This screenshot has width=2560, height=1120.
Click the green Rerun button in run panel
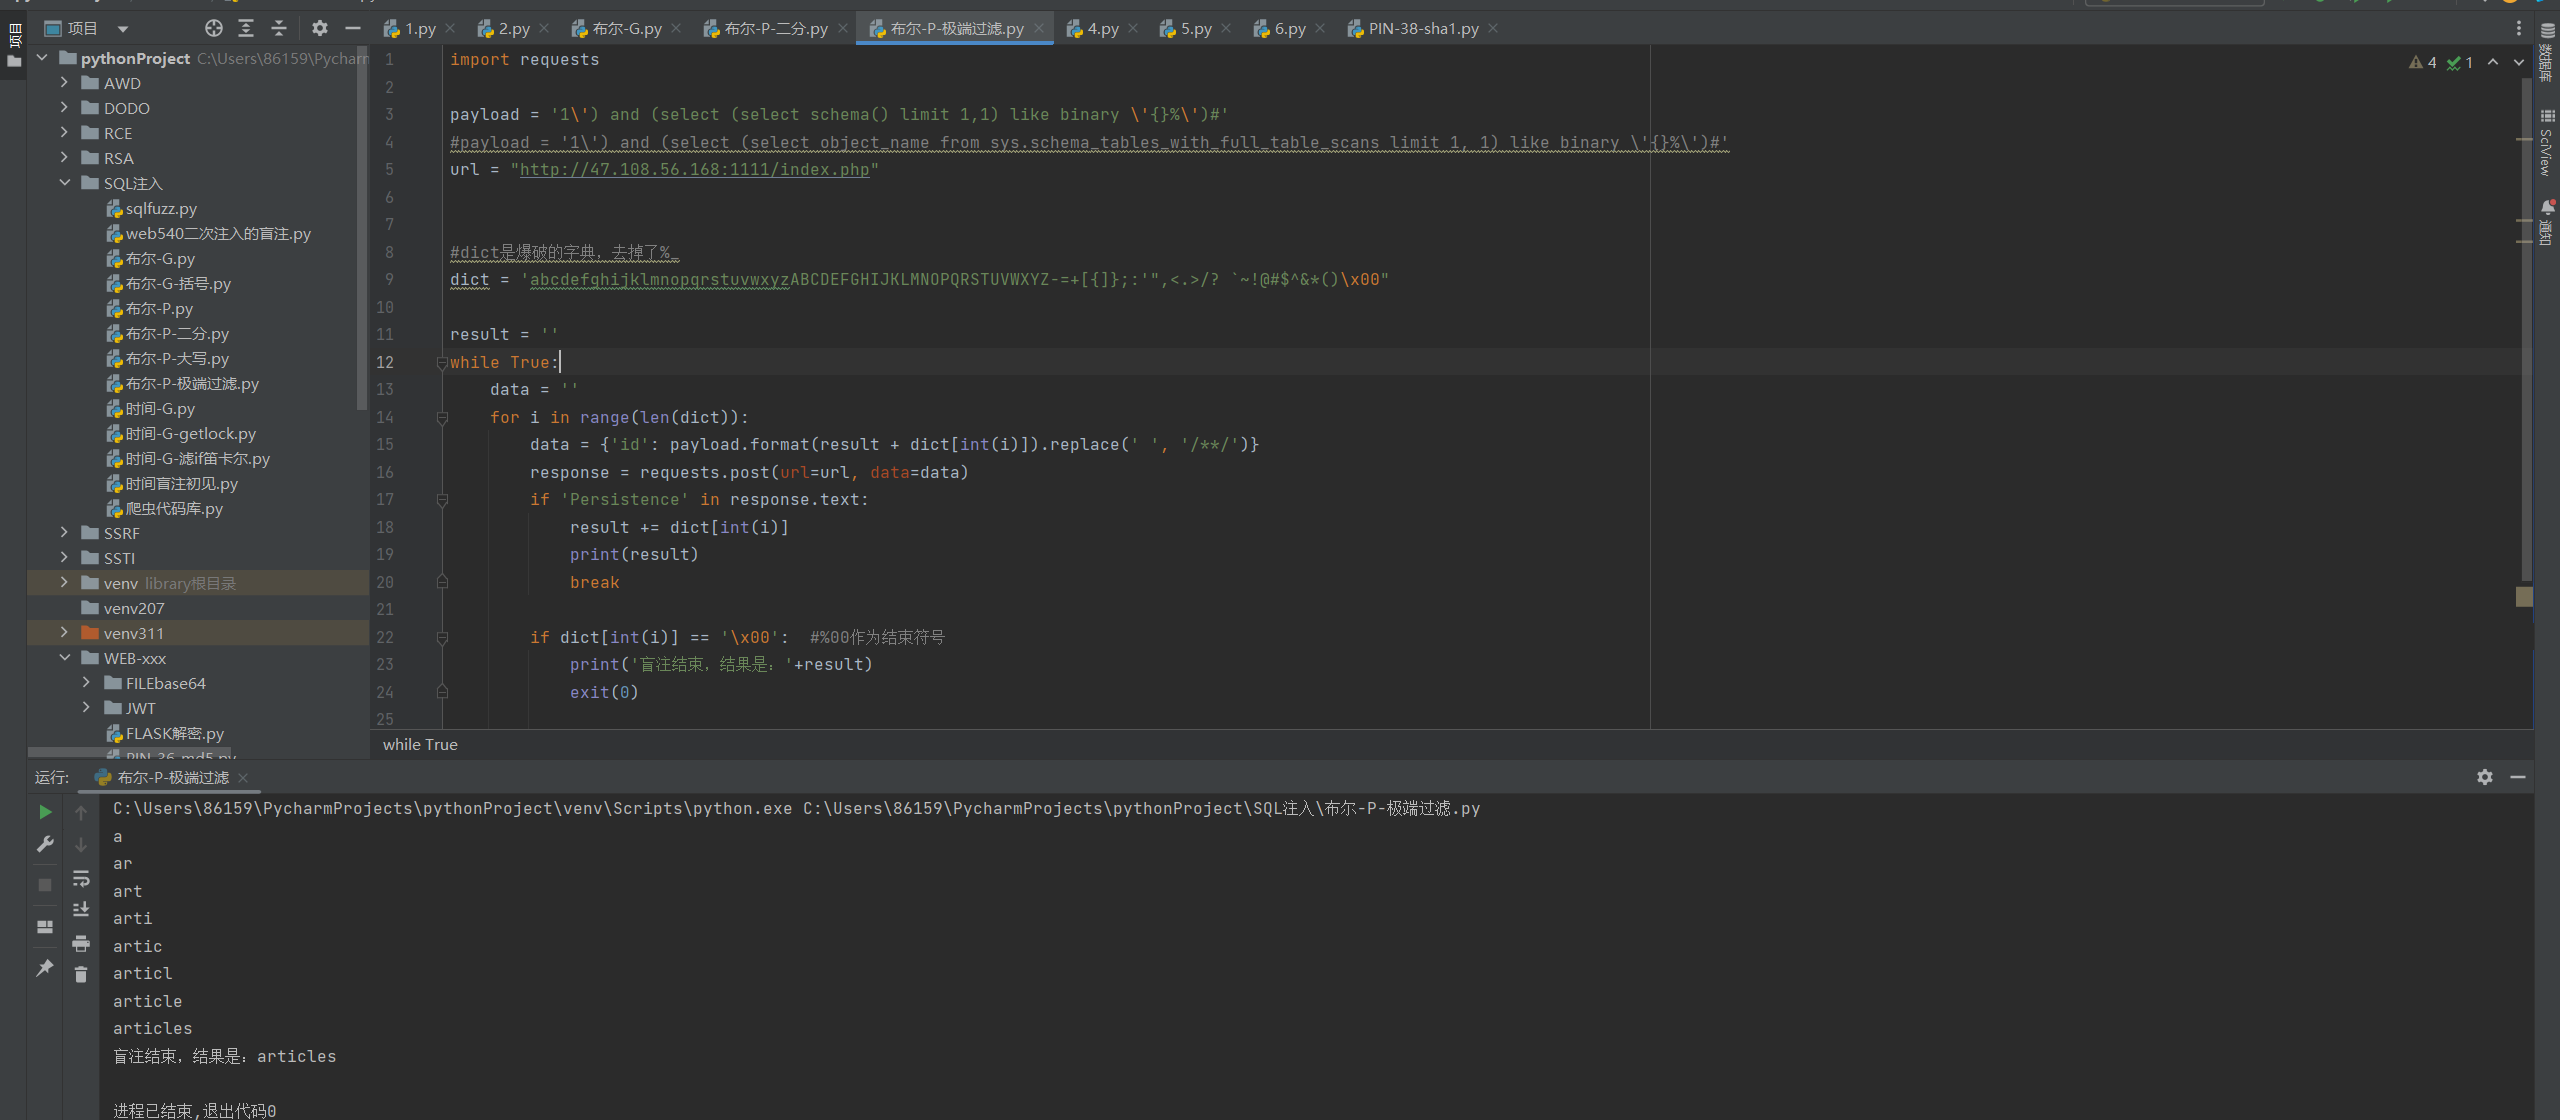tap(45, 812)
